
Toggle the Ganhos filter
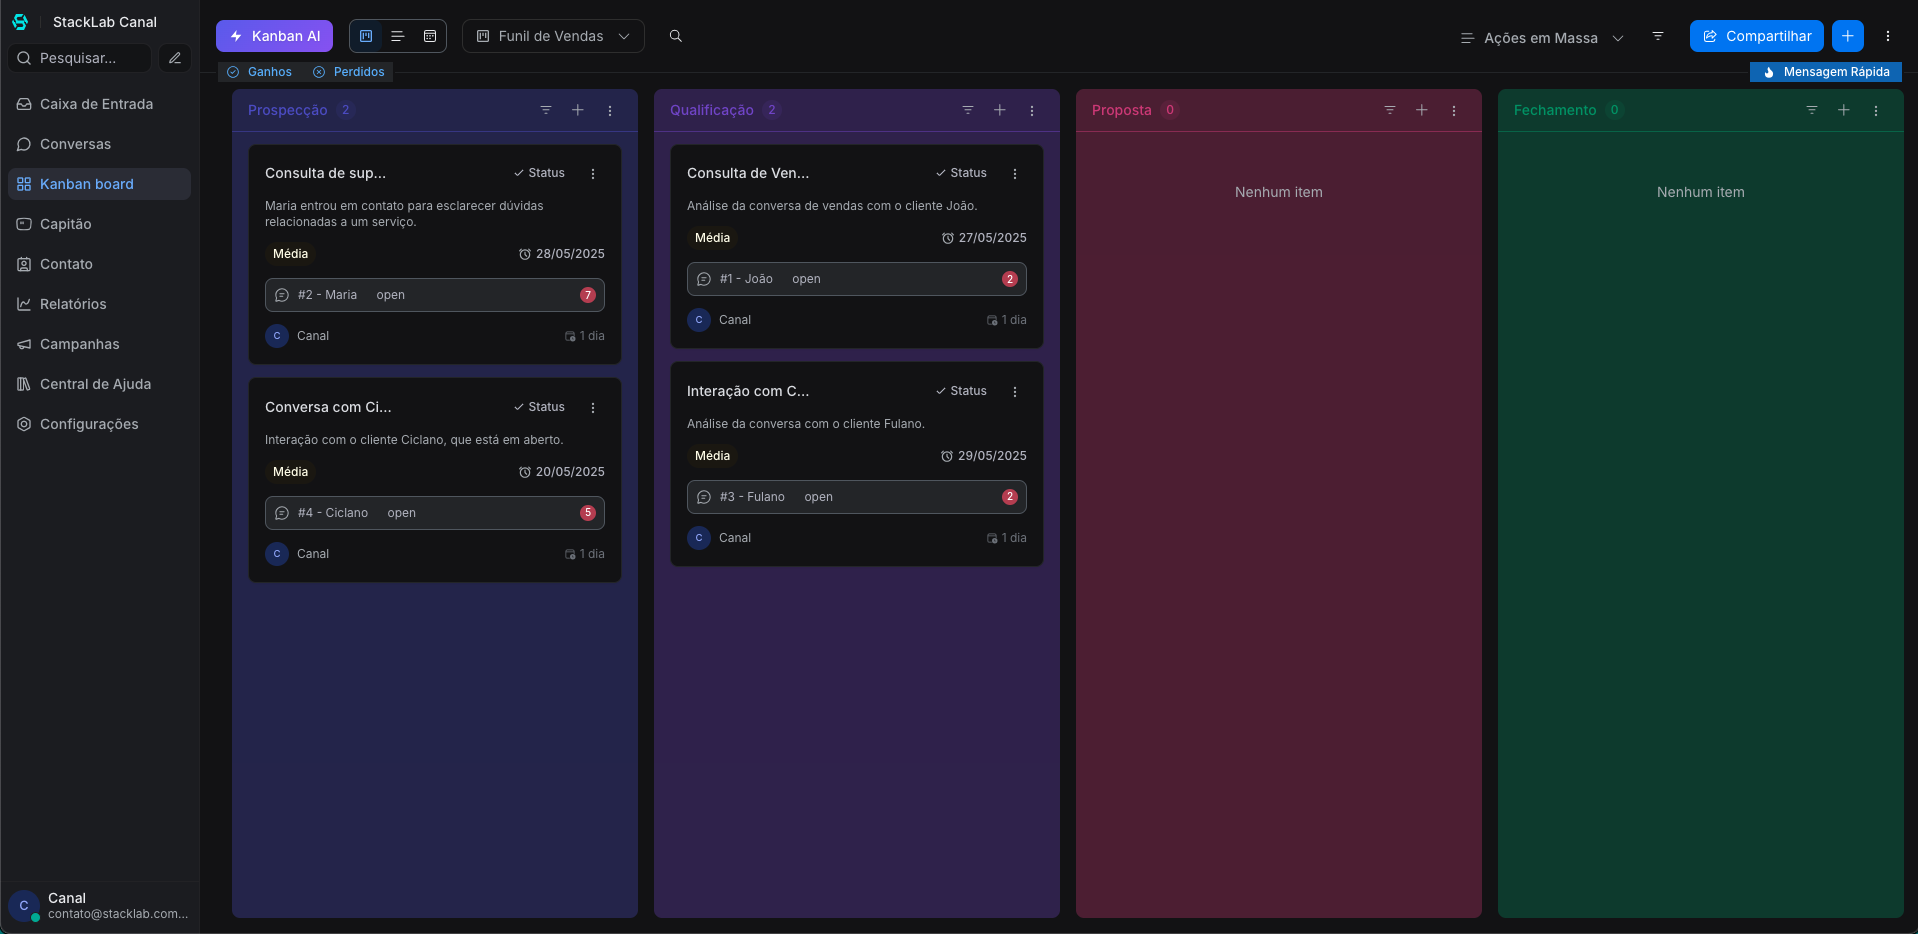click(260, 72)
